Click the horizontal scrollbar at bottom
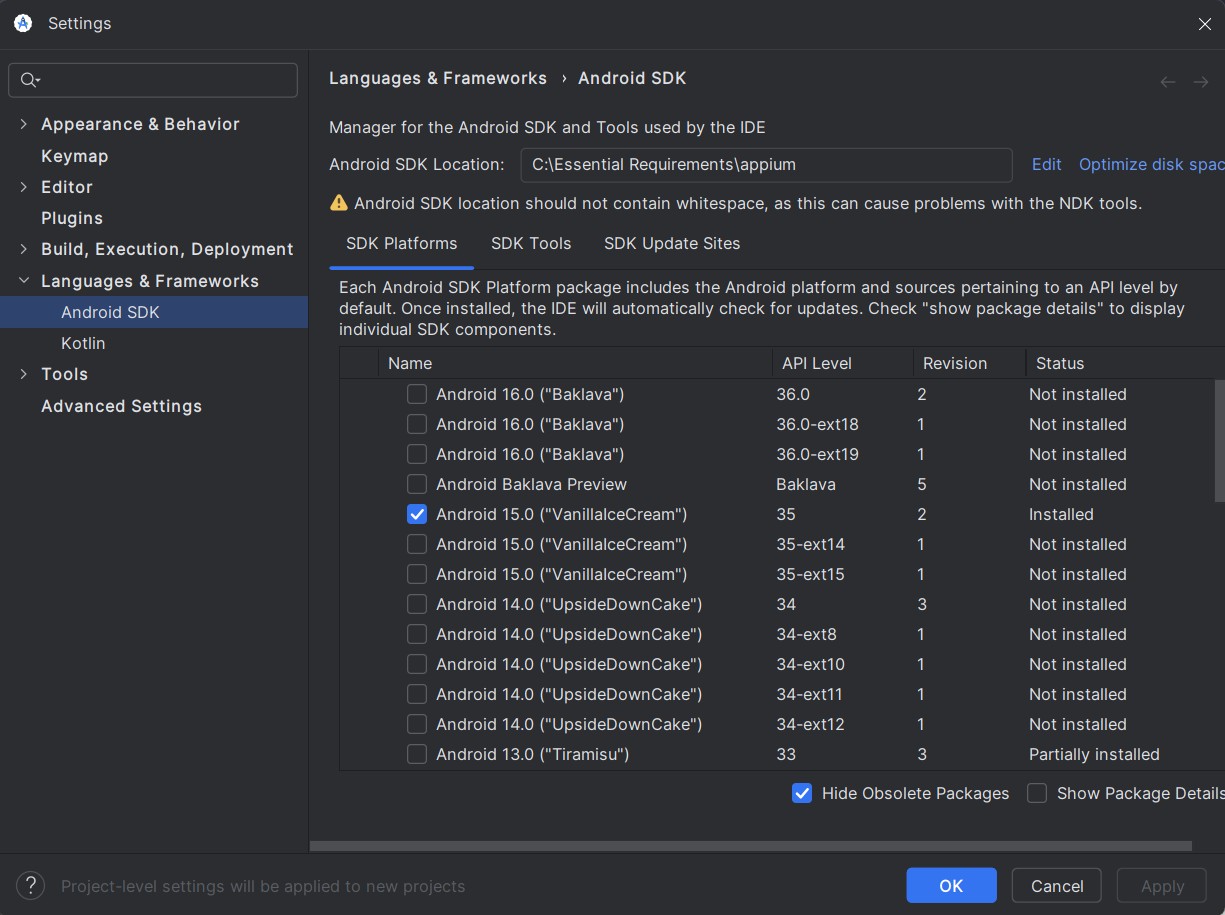The width and height of the screenshot is (1225, 915). [x=750, y=846]
